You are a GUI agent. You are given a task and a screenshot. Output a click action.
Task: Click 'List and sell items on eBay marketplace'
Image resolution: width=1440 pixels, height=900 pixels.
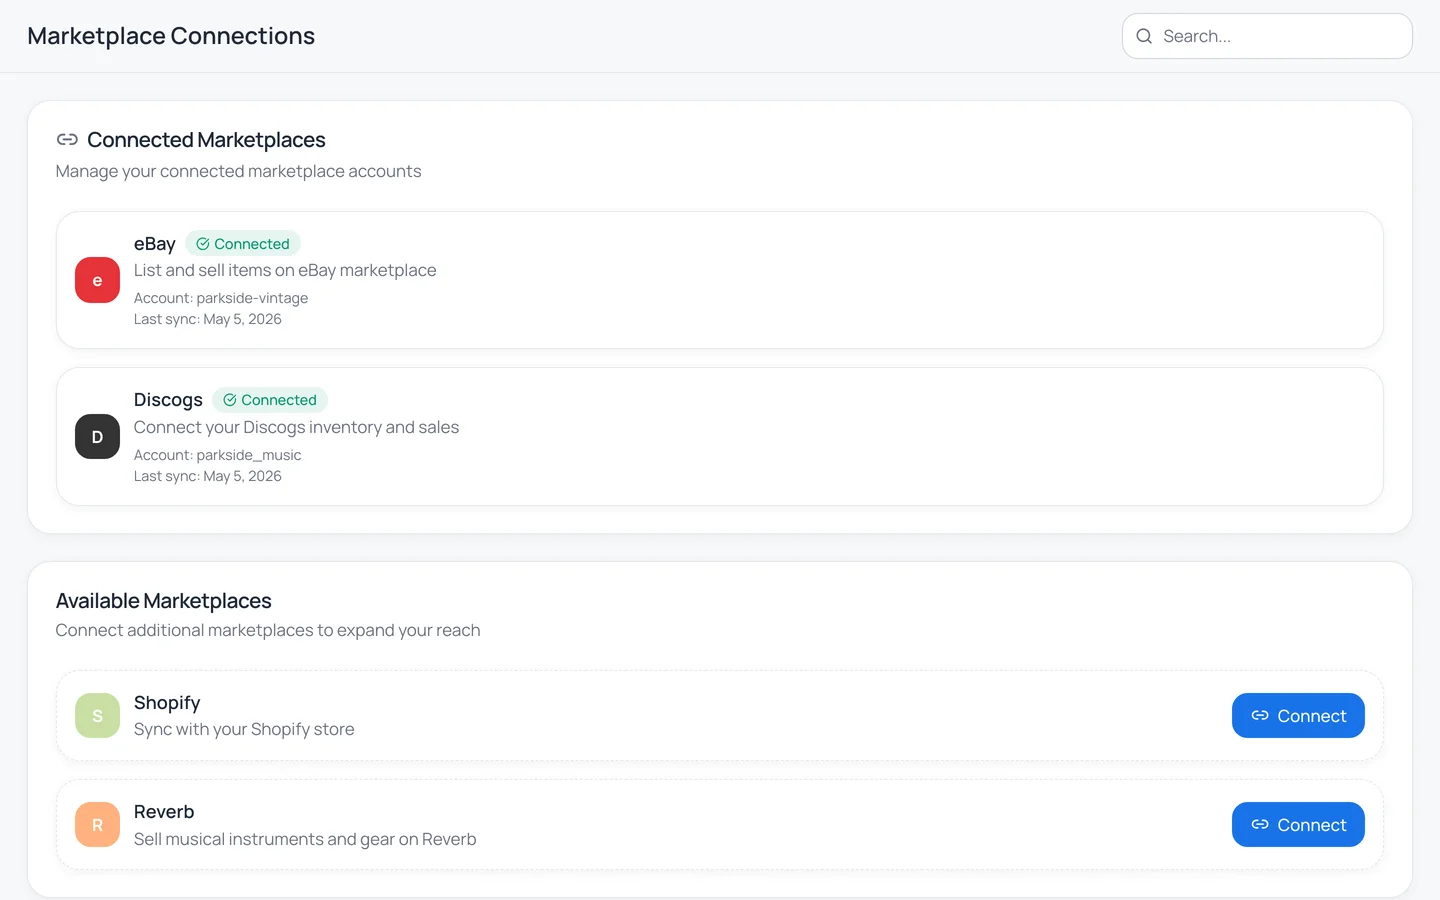[x=285, y=270]
